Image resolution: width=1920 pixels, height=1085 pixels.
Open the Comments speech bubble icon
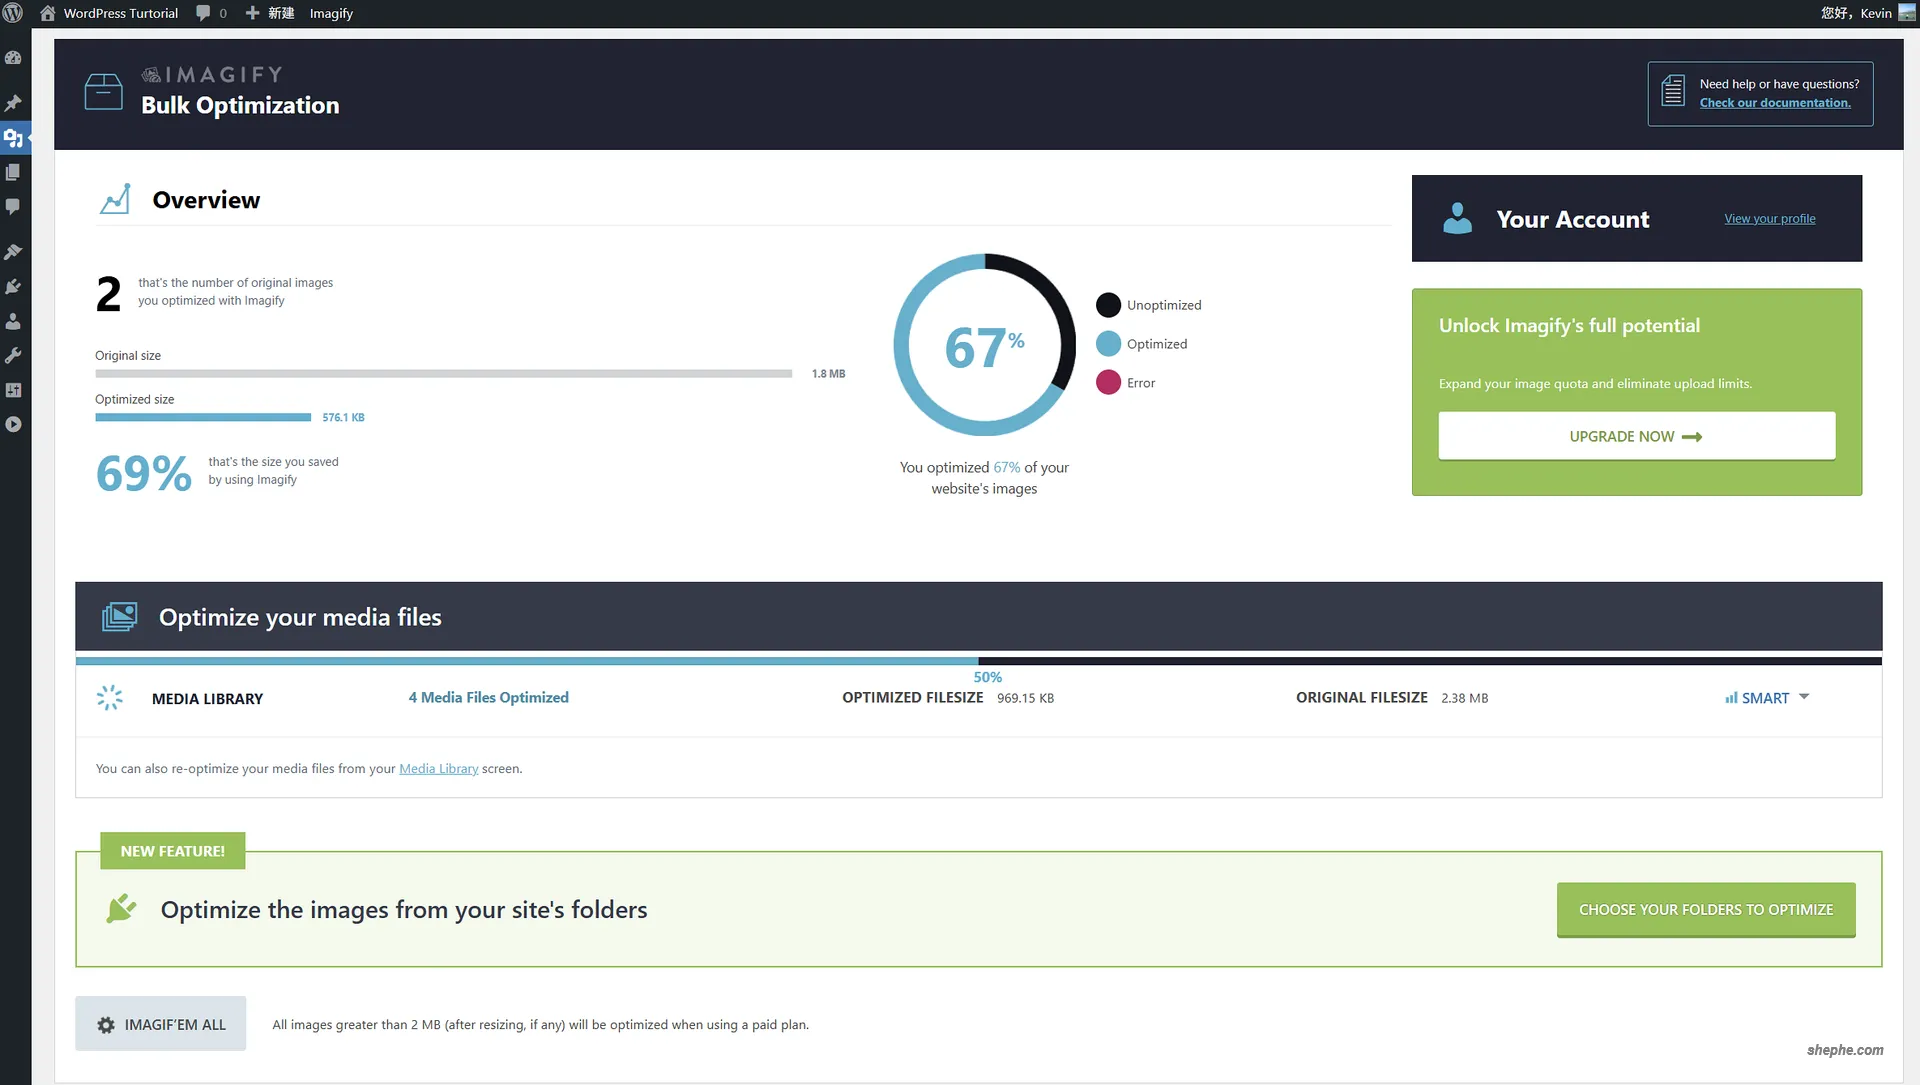[13, 206]
